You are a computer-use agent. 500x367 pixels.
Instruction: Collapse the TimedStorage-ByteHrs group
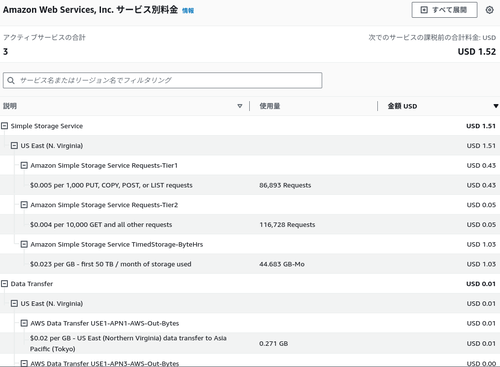[x=24, y=244]
